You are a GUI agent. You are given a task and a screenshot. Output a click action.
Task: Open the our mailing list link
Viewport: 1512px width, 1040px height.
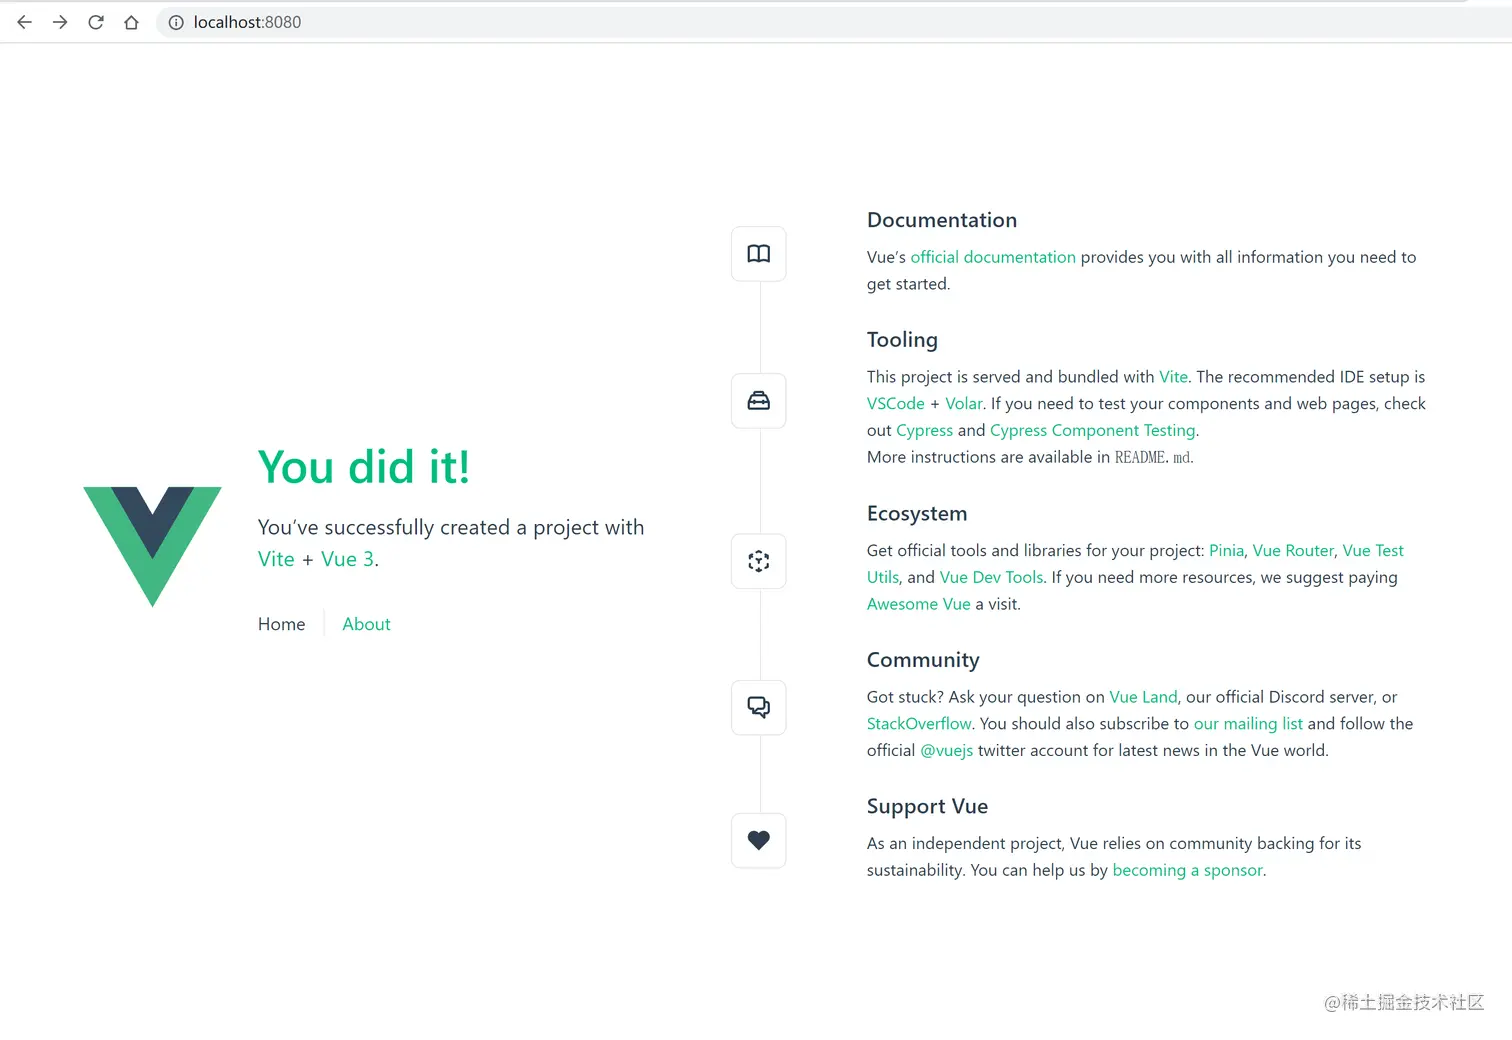click(x=1248, y=724)
